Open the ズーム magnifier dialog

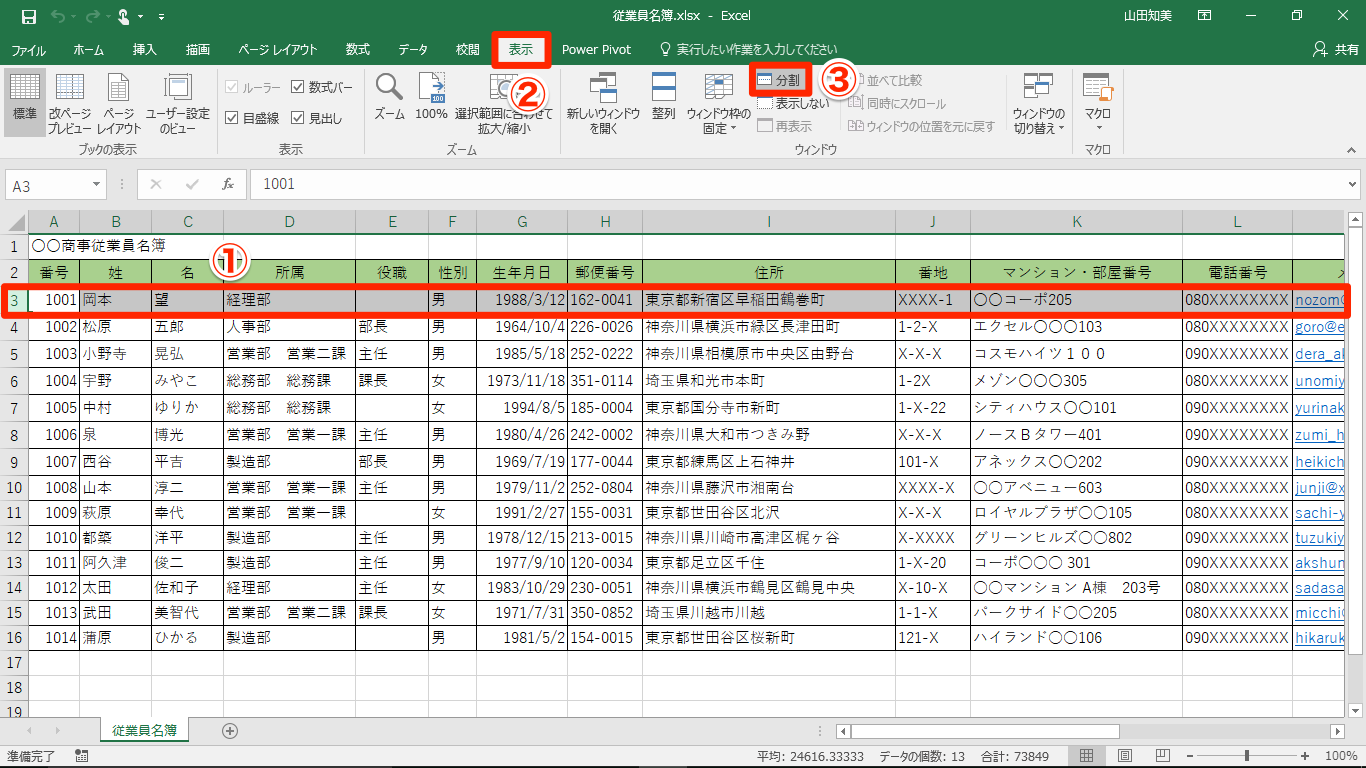(389, 97)
